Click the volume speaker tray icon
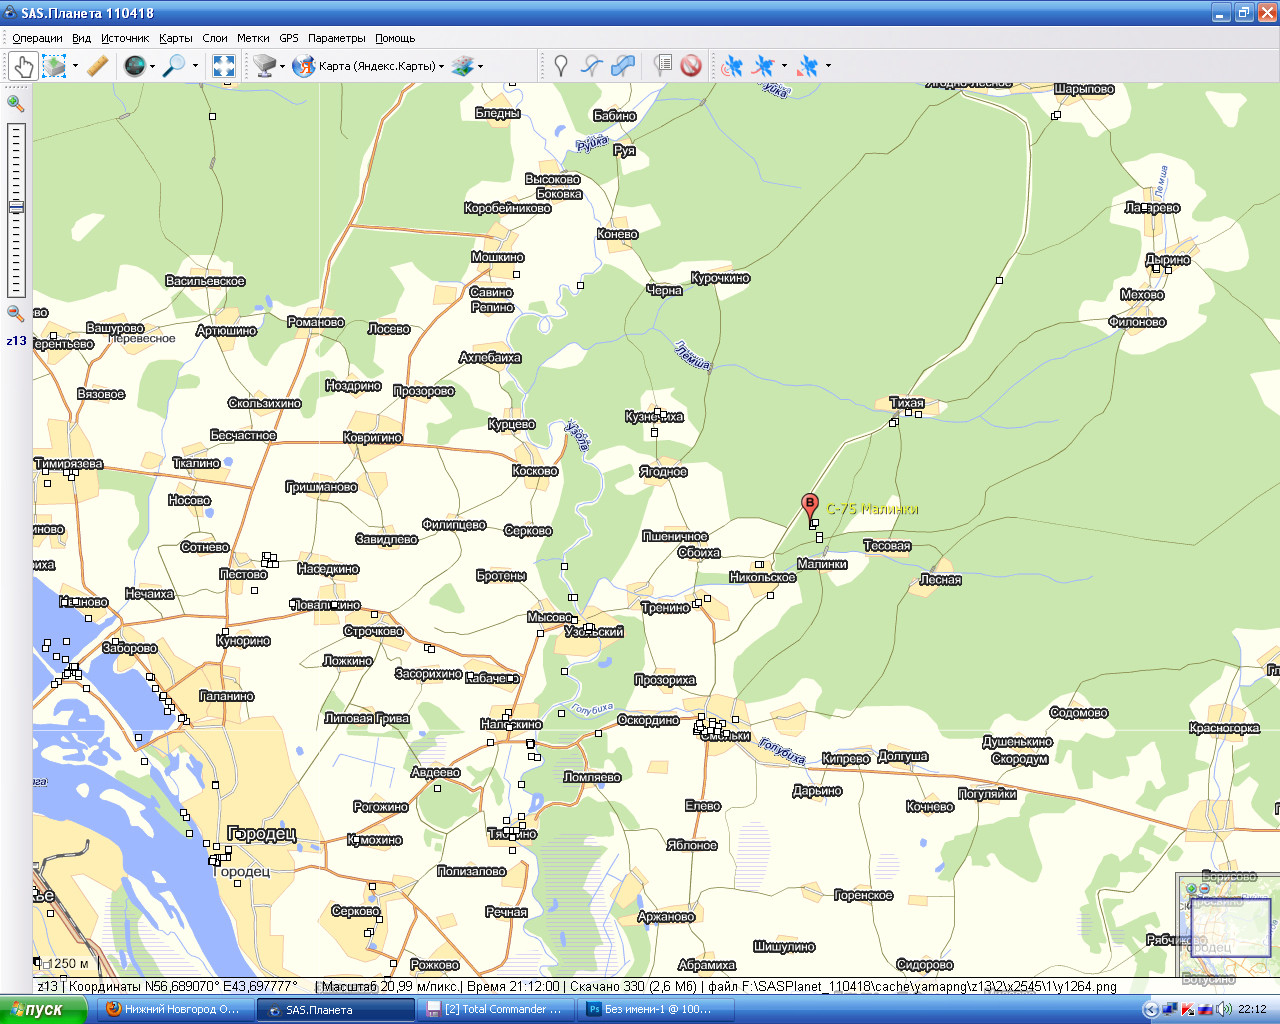 pyautogui.click(x=1224, y=1009)
